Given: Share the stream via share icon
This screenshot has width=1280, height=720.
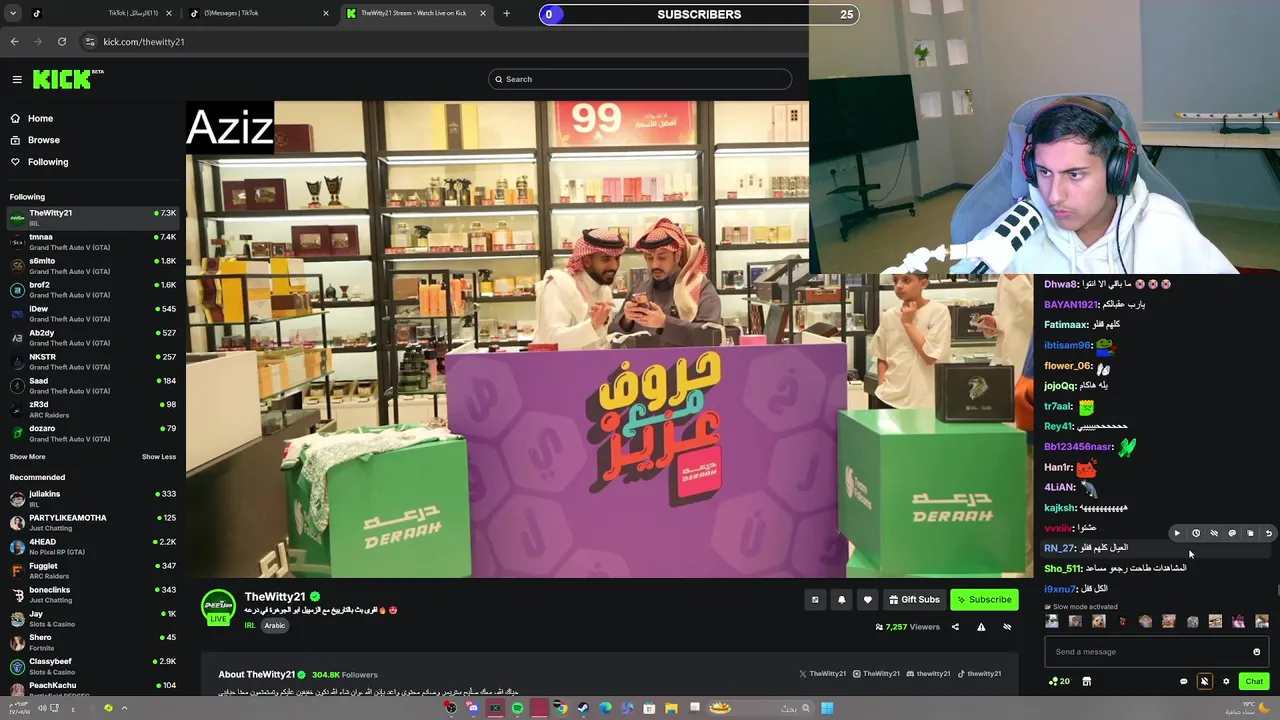Looking at the screenshot, I should coord(955,627).
